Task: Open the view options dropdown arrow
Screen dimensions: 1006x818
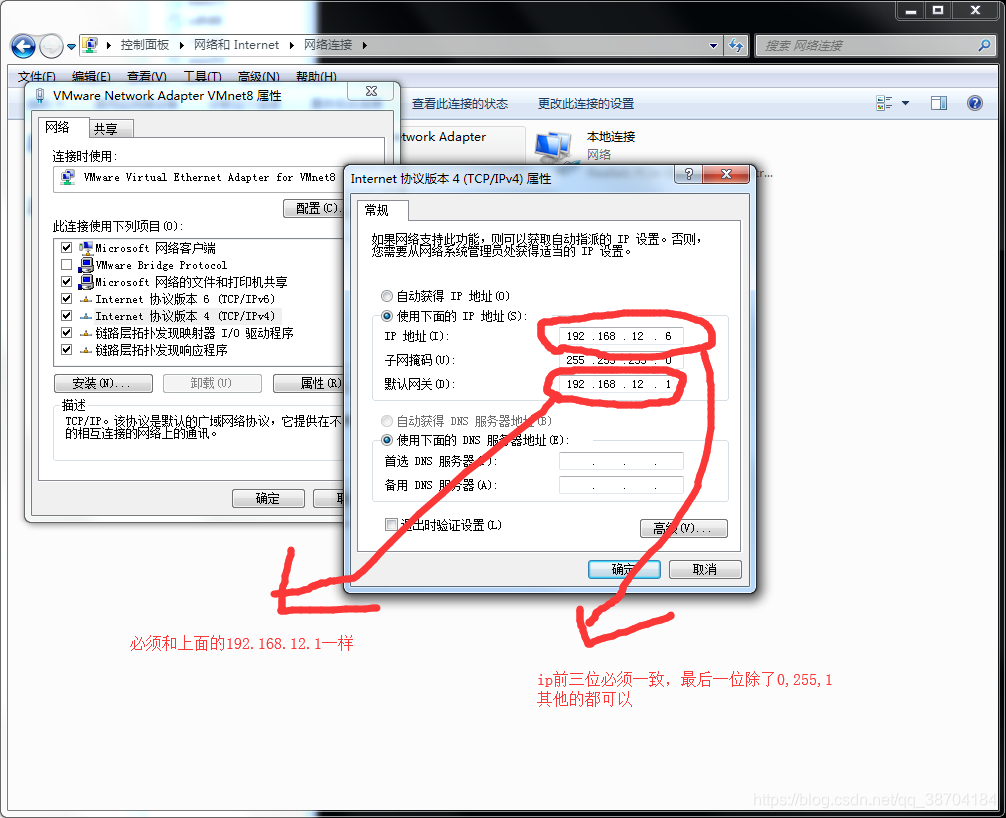Action: [905, 103]
